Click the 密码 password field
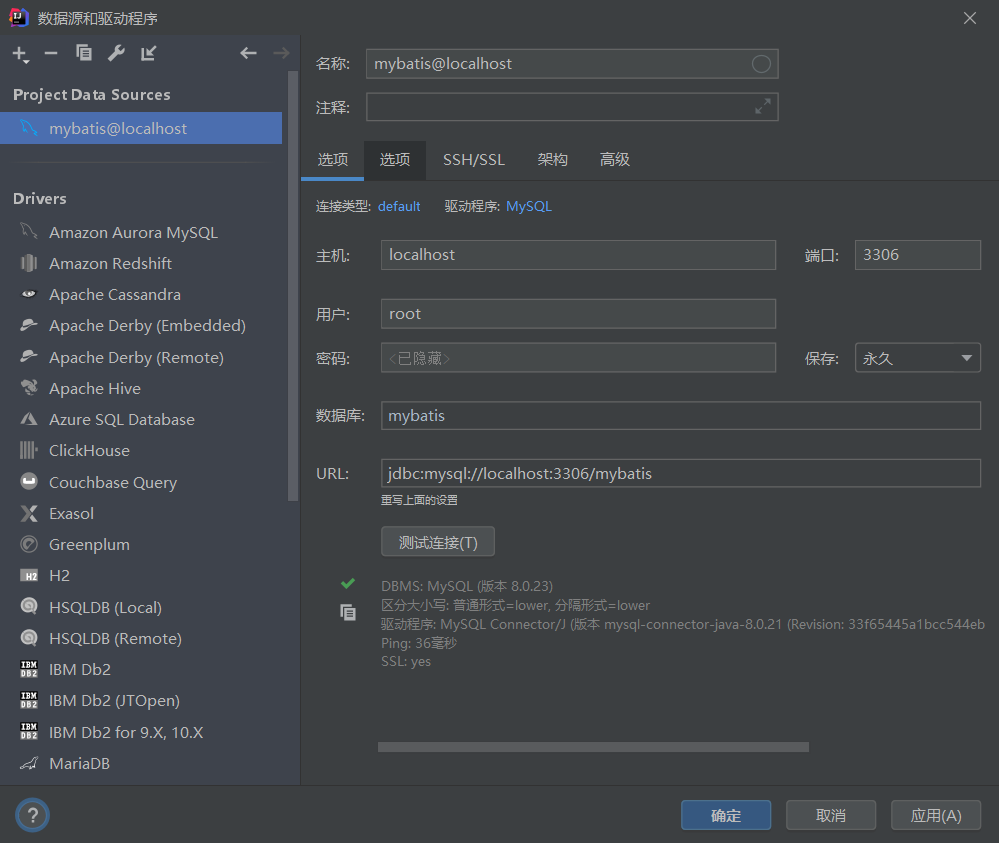999x843 pixels. [x=579, y=357]
